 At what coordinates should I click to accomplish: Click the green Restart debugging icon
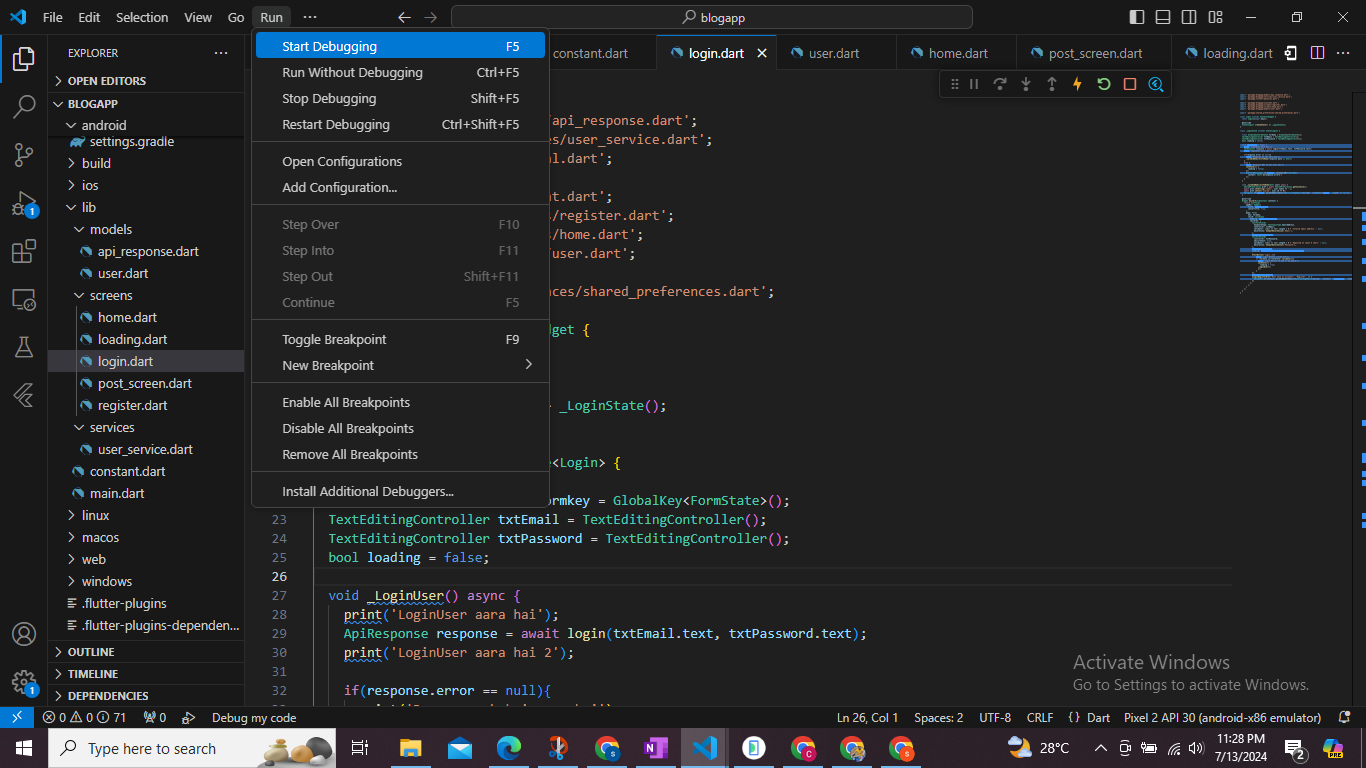(1103, 84)
